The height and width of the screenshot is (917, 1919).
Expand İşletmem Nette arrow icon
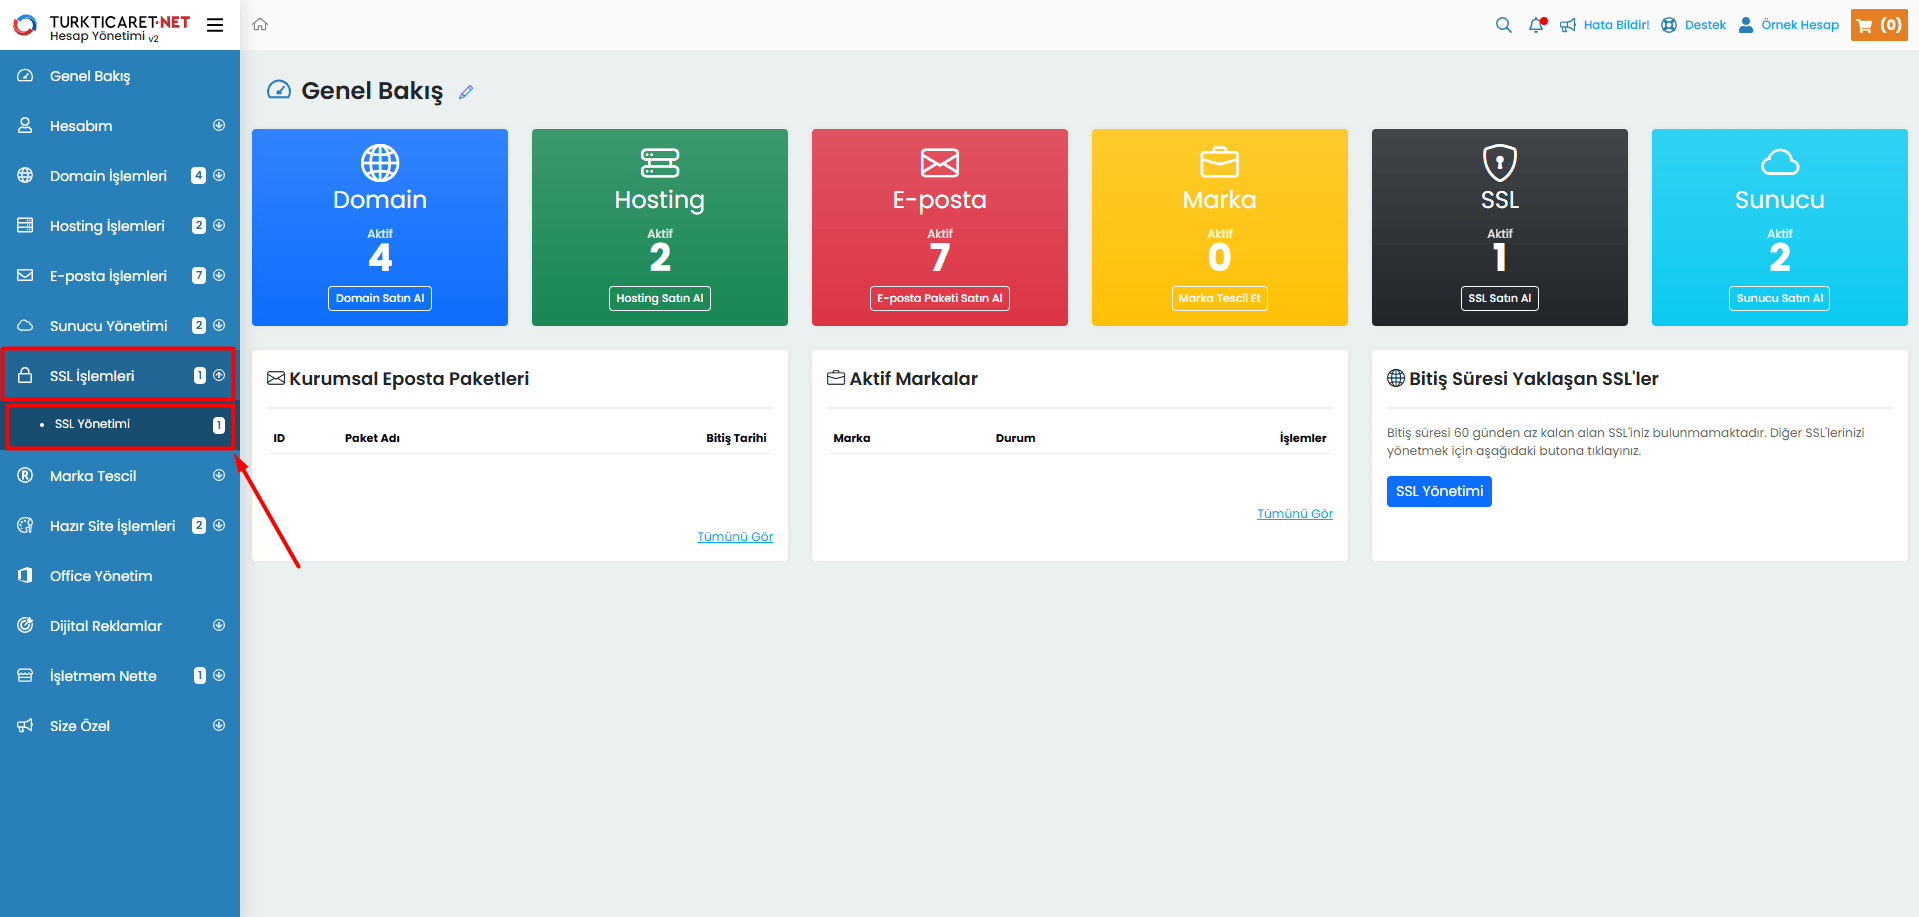click(219, 675)
